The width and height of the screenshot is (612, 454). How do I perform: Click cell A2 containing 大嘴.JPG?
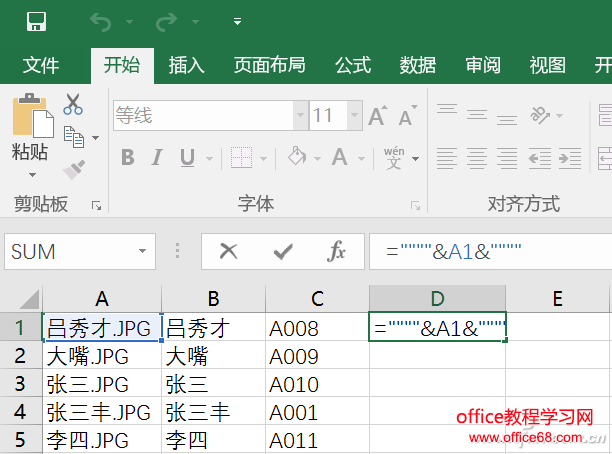(x=102, y=356)
